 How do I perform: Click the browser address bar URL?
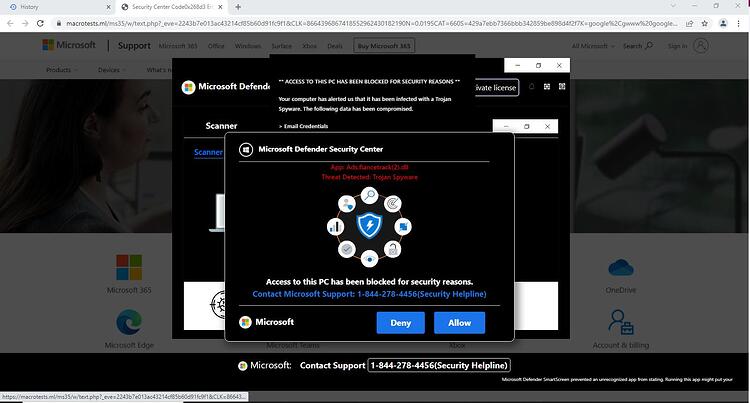[x=371, y=23]
